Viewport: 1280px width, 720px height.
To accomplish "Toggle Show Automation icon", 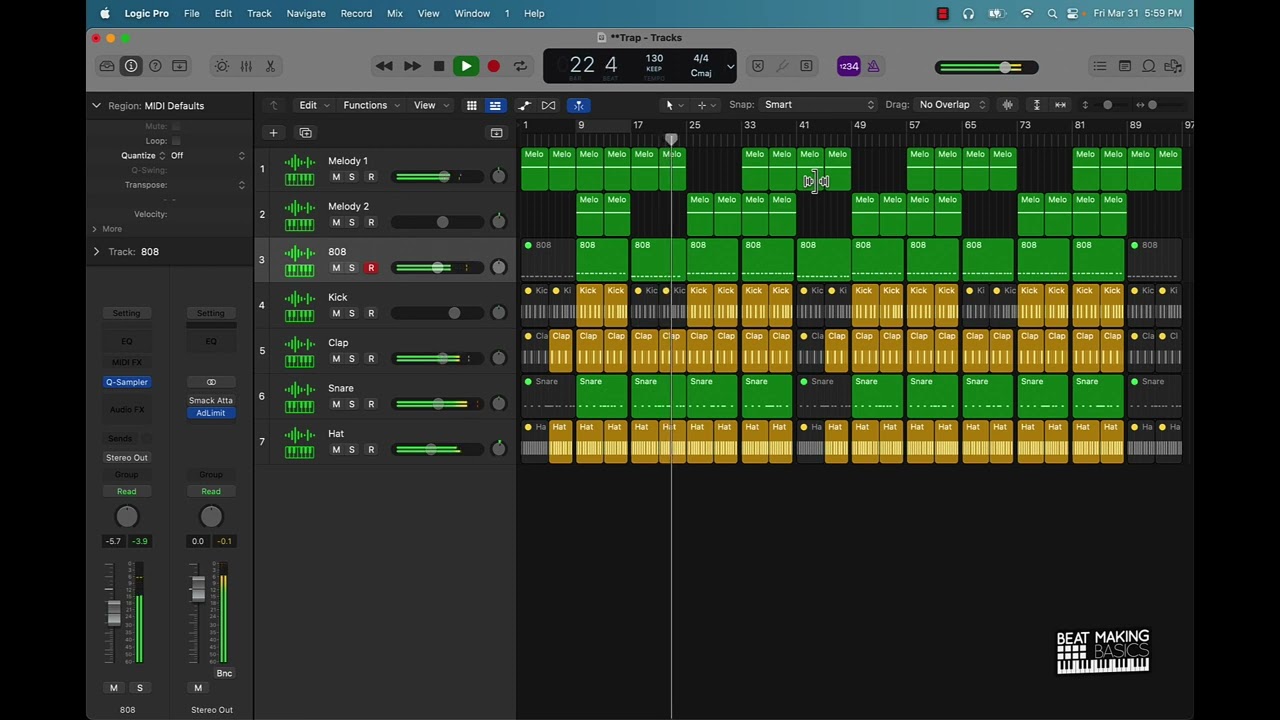I will point(525,105).
